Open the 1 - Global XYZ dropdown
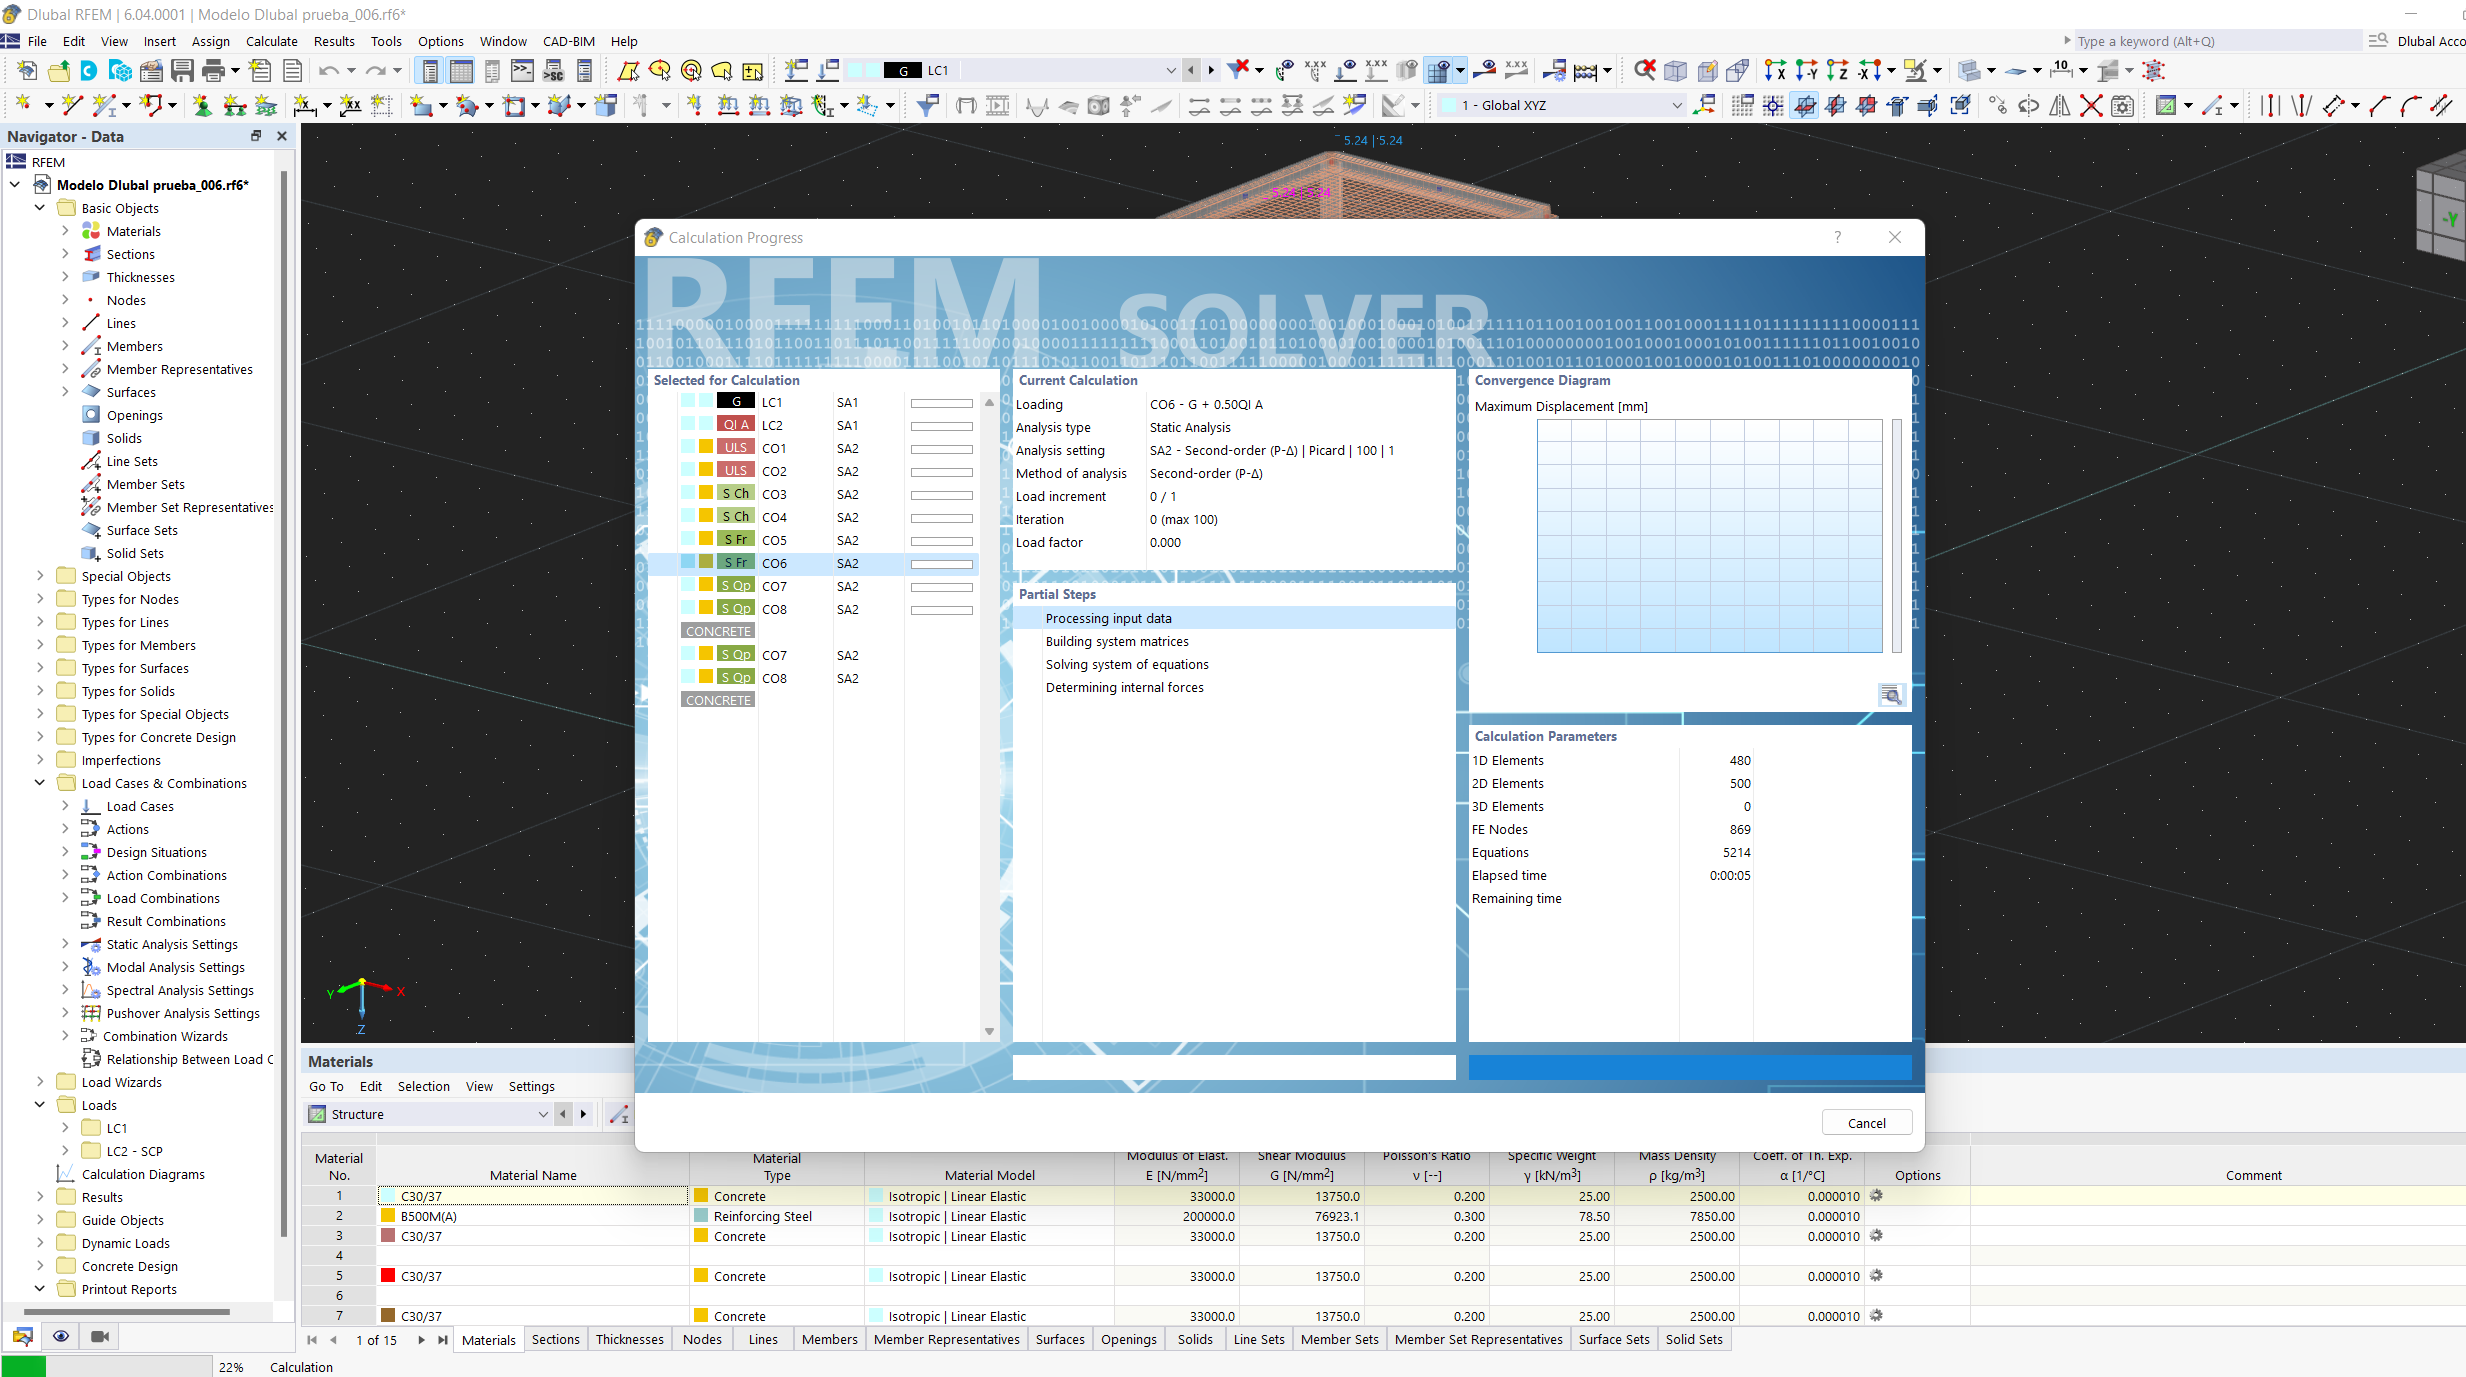Screen dimensions: 2466x1377 pos(1677,105)
